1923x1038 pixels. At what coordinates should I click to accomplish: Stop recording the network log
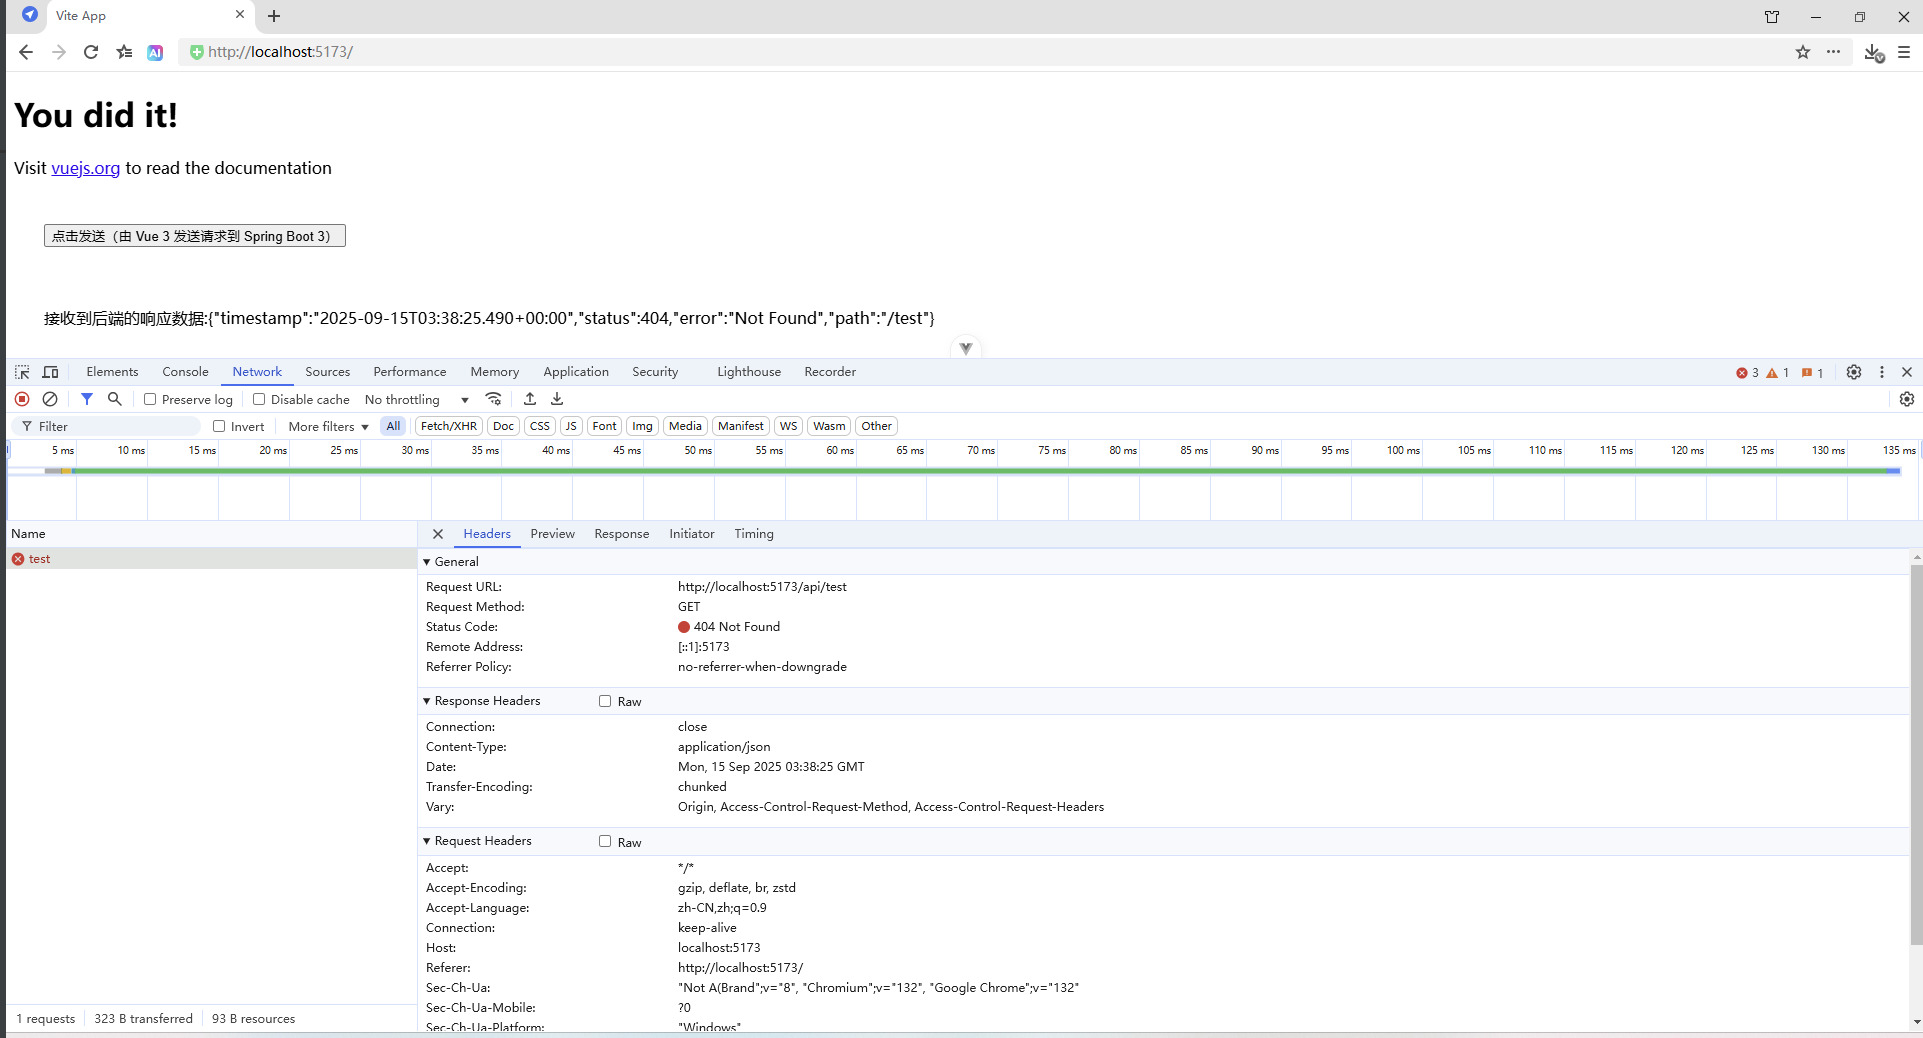pyautogui.click(x=22, y=399)
